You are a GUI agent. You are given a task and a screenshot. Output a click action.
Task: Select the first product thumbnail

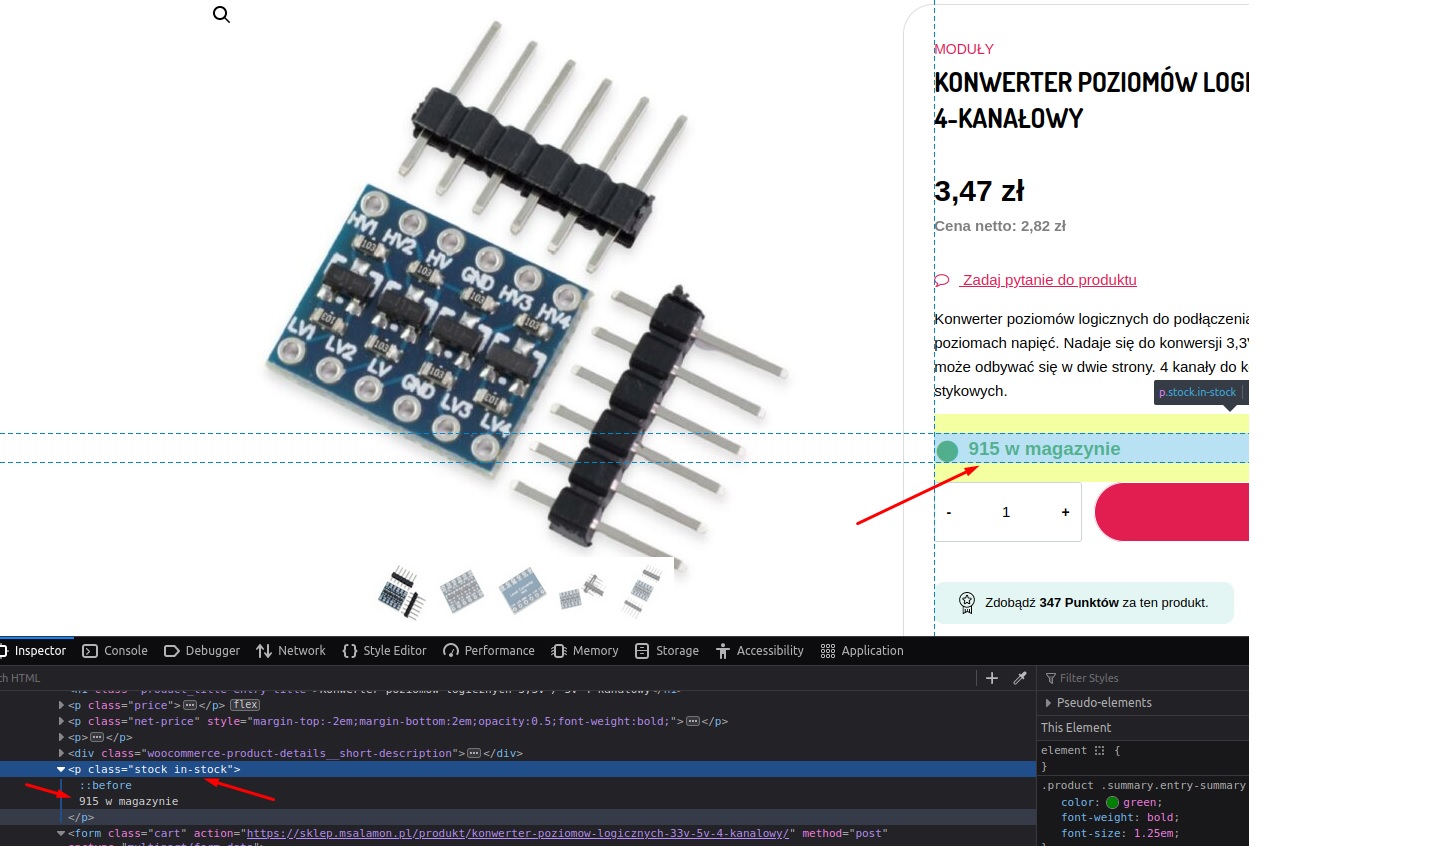402,592
